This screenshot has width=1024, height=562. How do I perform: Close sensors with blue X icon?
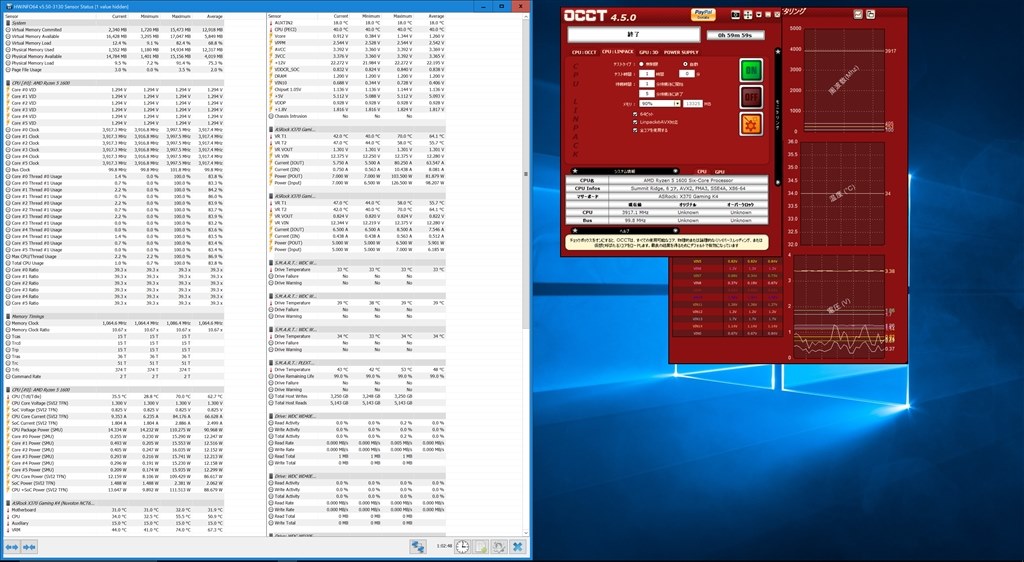coord(517,546)
